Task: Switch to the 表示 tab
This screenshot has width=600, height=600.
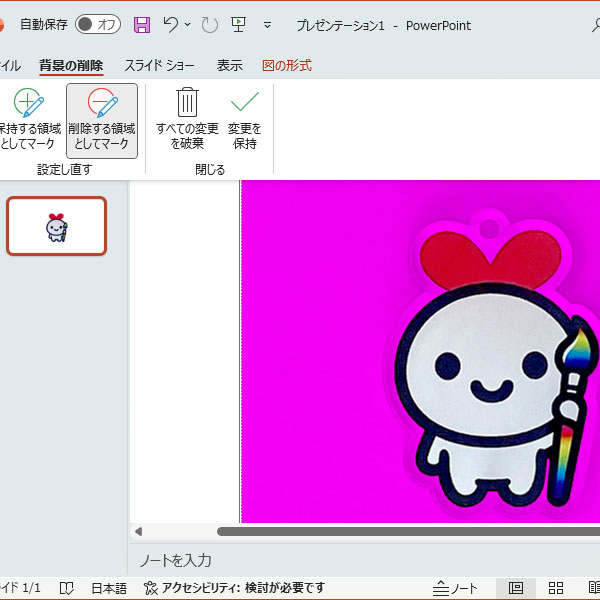Action: 230,65
